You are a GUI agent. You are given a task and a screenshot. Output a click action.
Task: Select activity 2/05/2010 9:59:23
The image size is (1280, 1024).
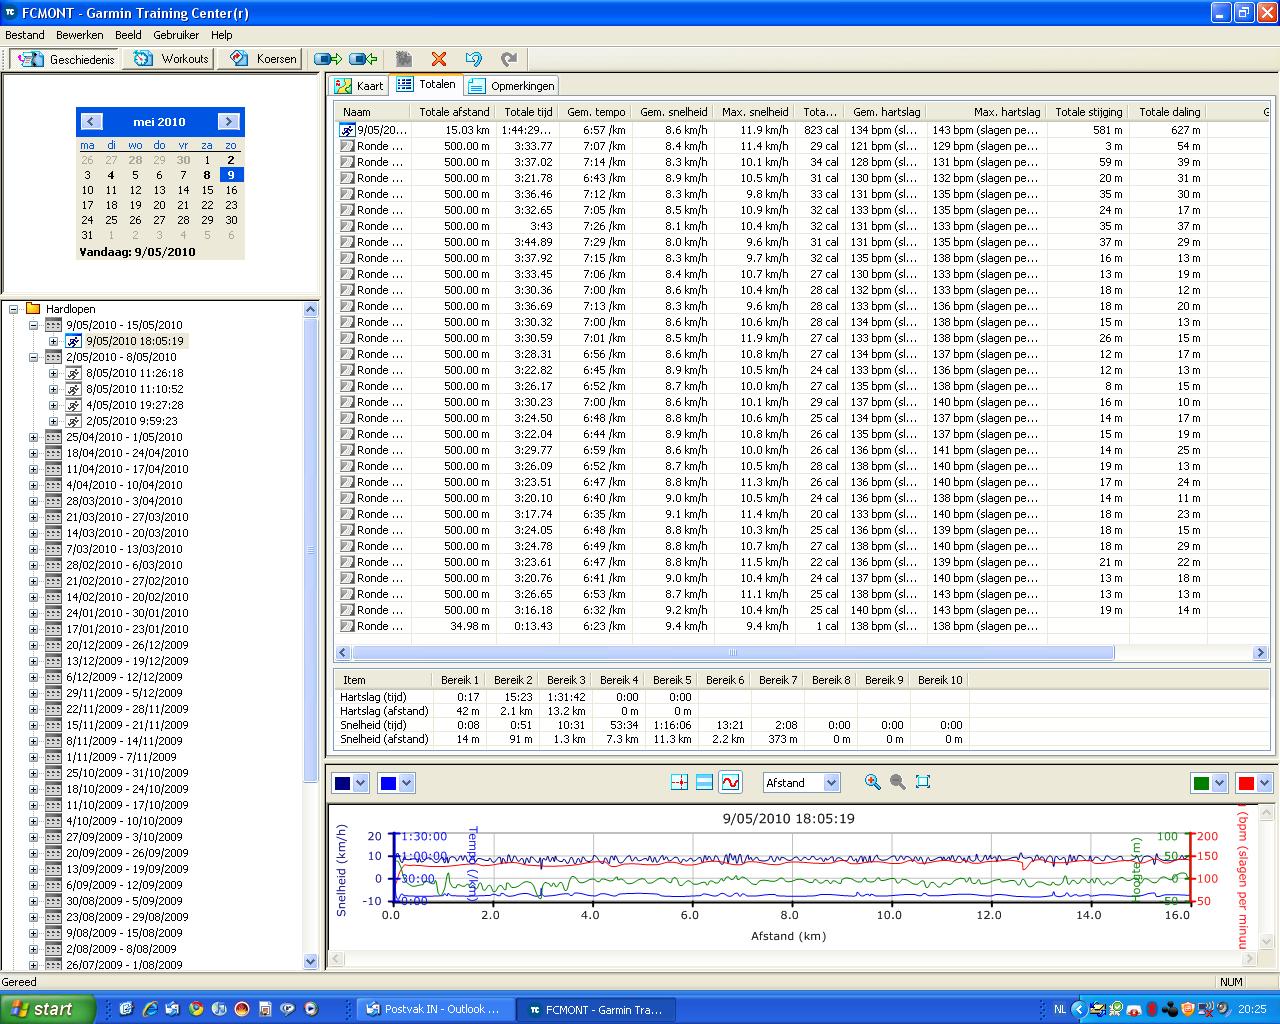[x=131, y=421]
